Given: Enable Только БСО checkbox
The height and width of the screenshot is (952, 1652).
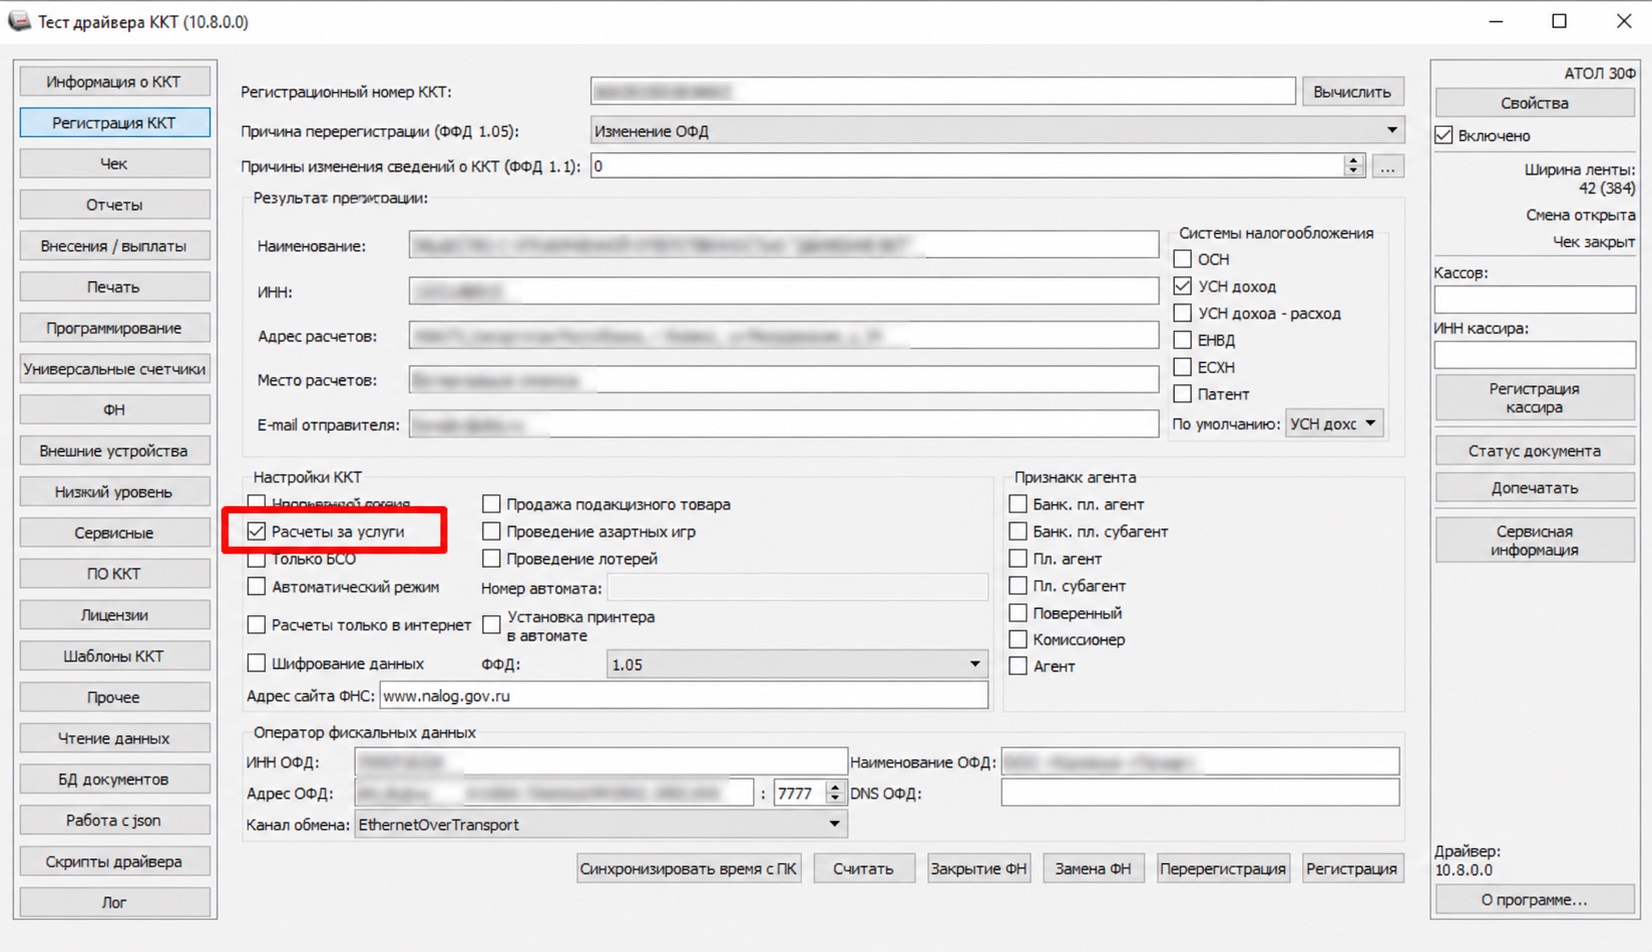Looking at the screenshot, I should 257,559.
